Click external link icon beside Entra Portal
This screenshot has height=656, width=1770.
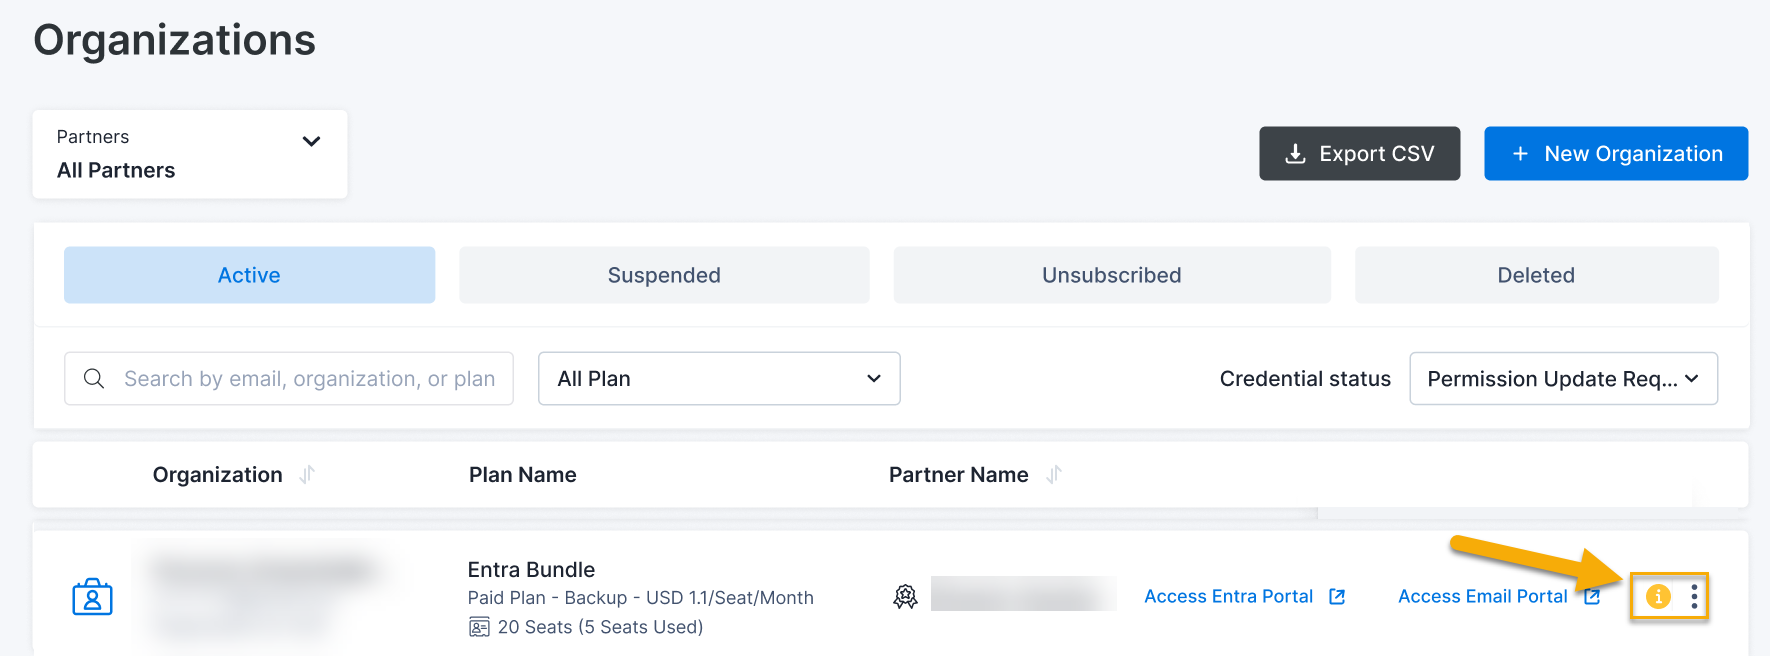[1337, 597]
